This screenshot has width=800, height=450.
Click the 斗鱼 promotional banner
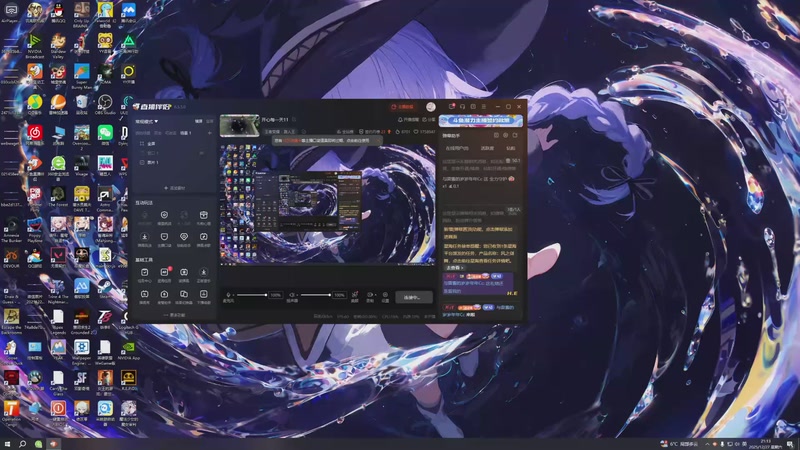(x=481, y=120)
